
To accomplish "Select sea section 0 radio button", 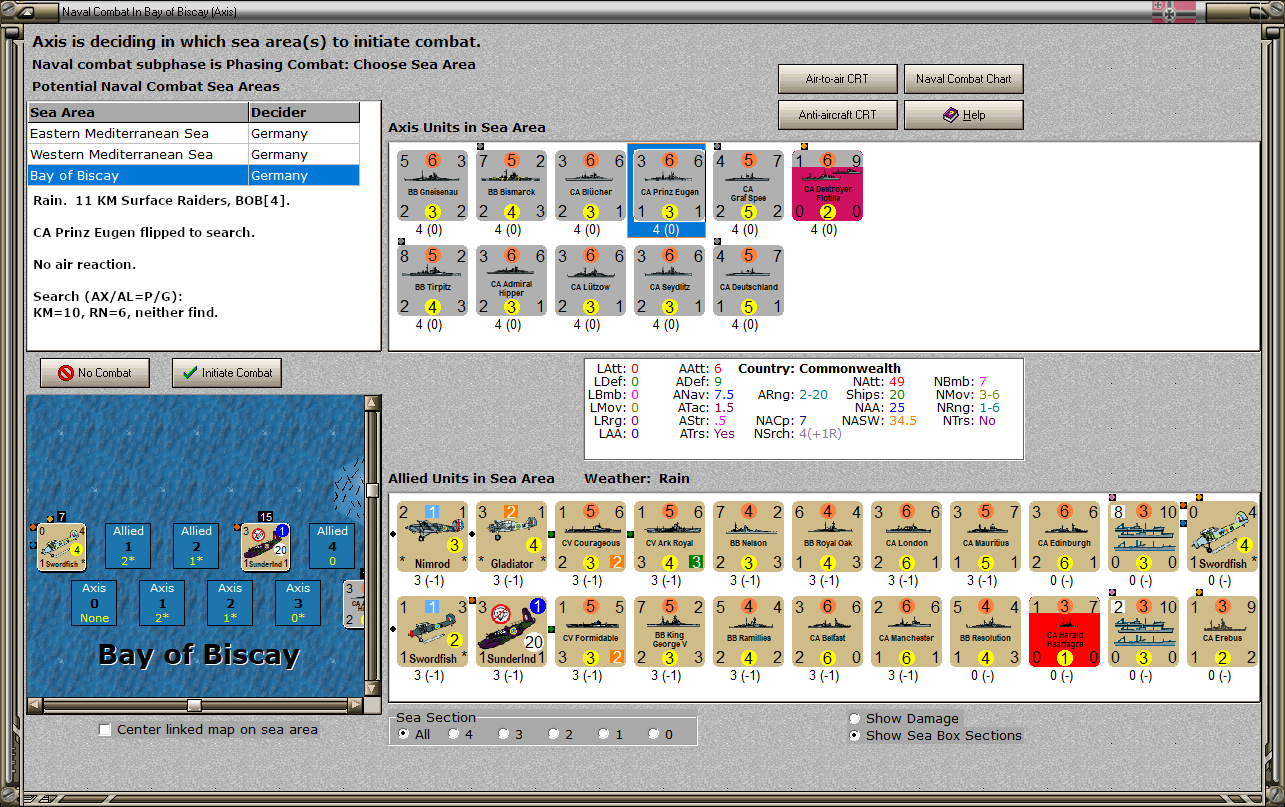I will (x=654, y=734).
